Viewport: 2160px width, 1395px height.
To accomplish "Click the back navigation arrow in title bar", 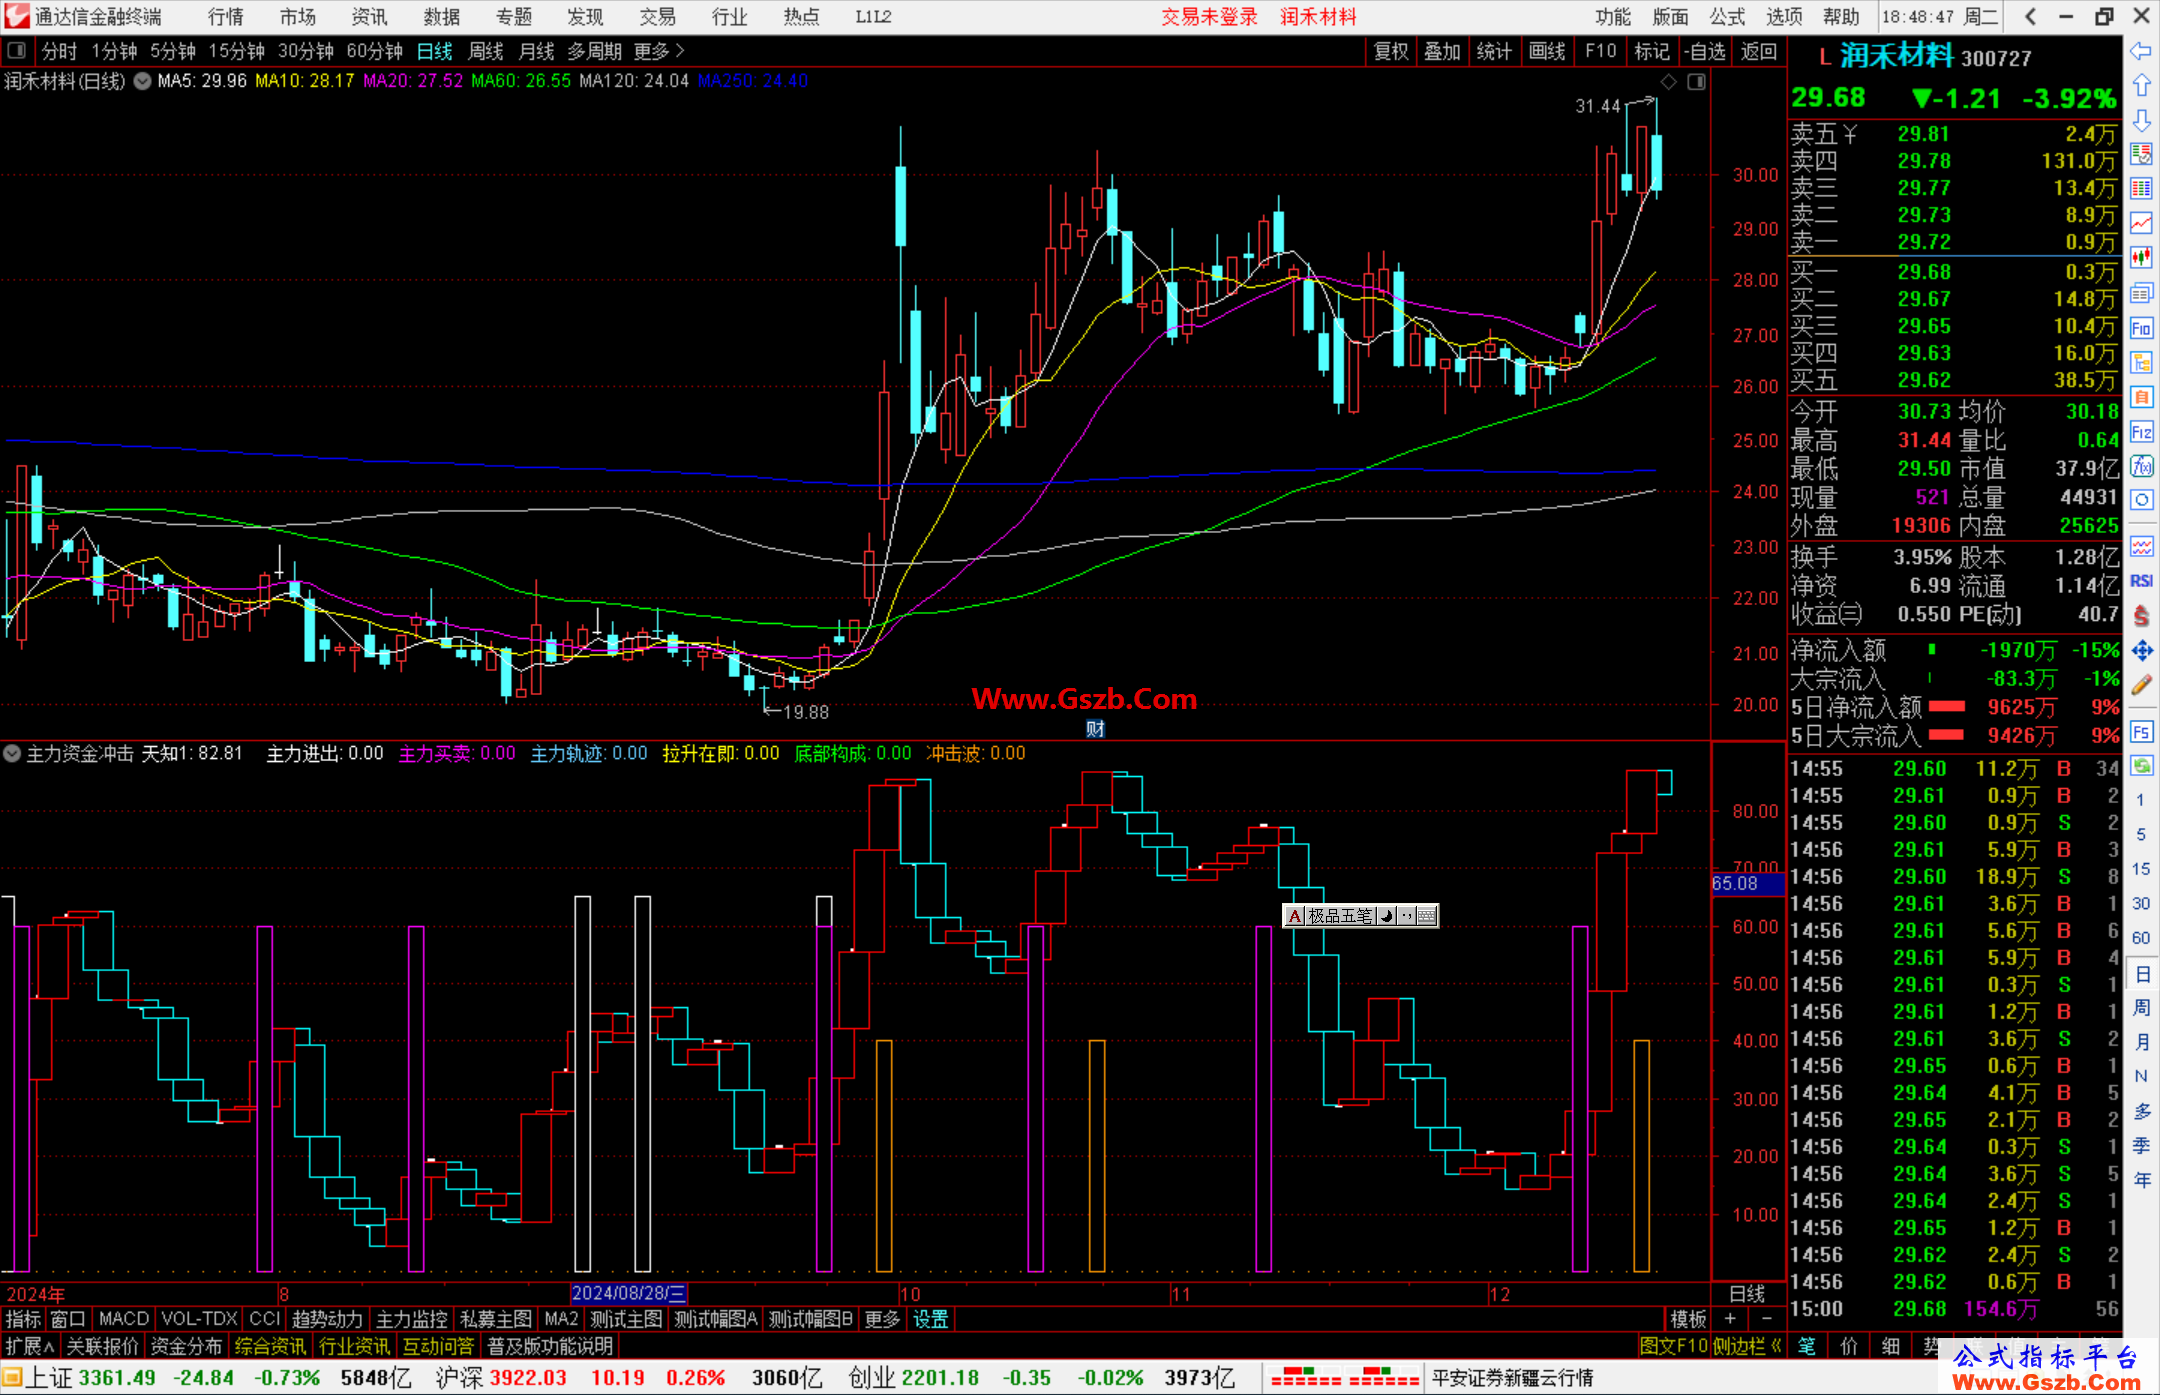I will pos(2030,16).
